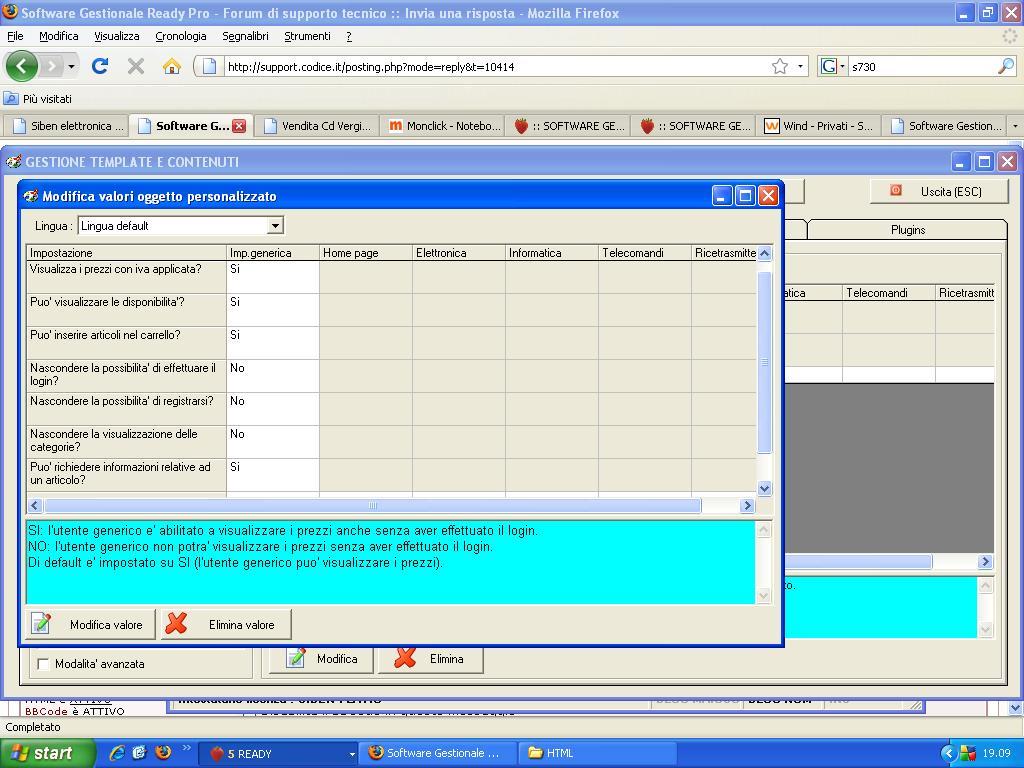
Task: Open the Strumenti menu
Action: pos(307,36)
